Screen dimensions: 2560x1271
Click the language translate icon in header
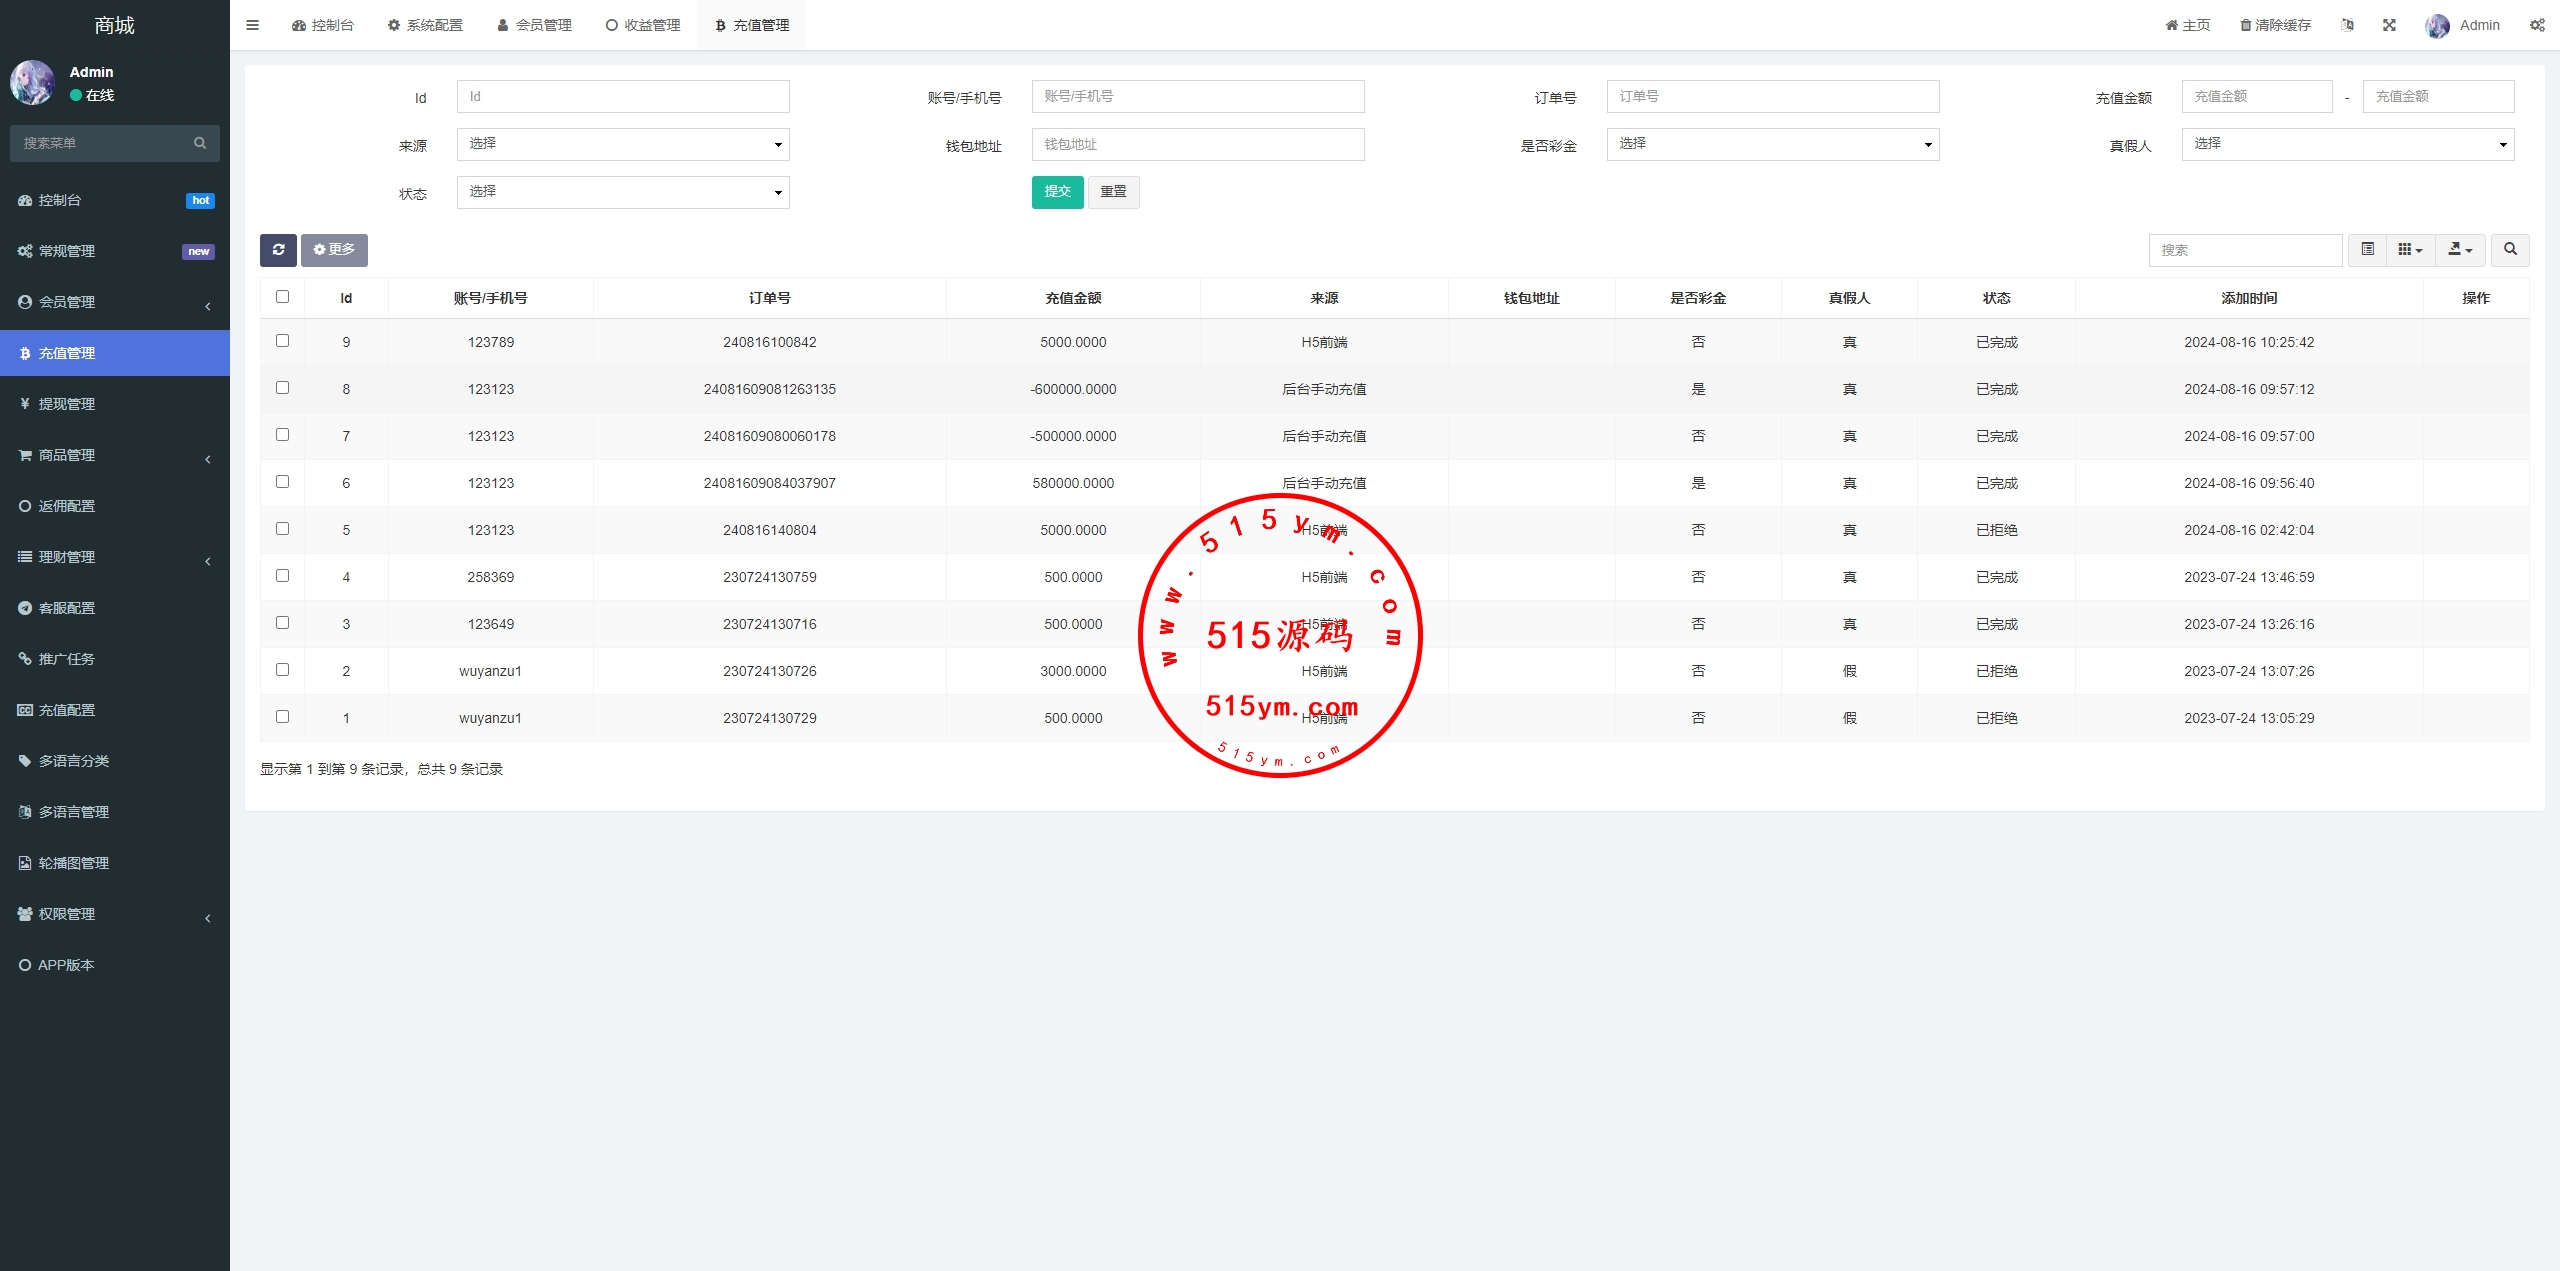2347,25
